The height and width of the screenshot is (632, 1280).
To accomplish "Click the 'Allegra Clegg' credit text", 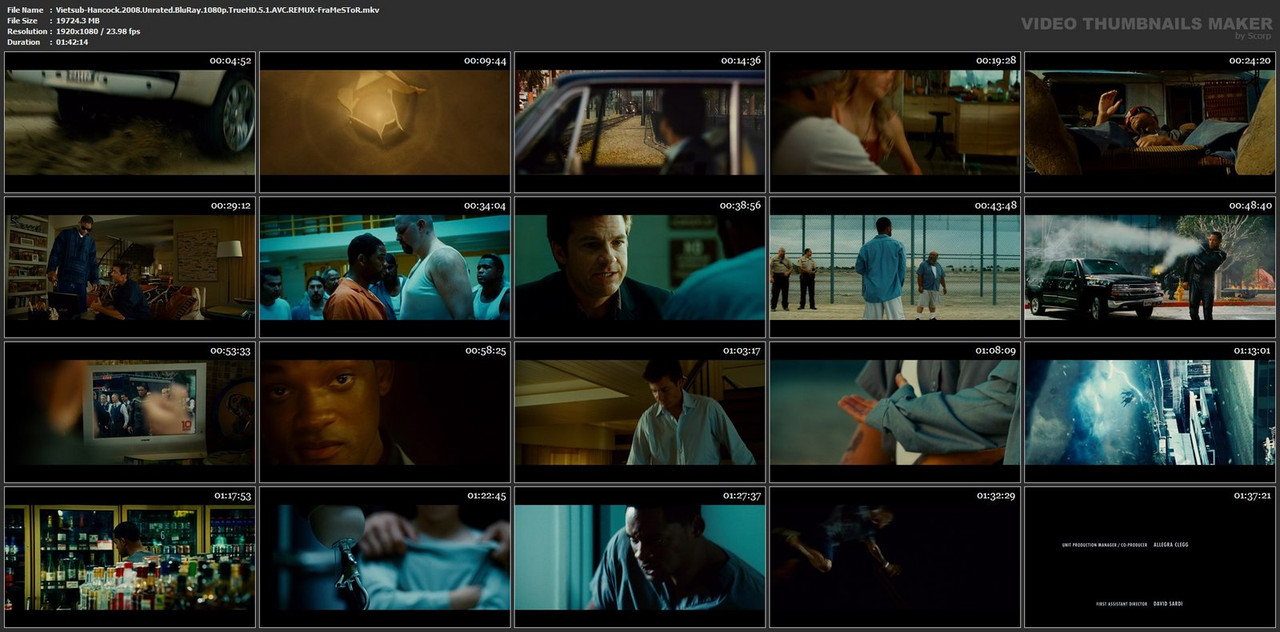I will click(x=1172, y=545).
